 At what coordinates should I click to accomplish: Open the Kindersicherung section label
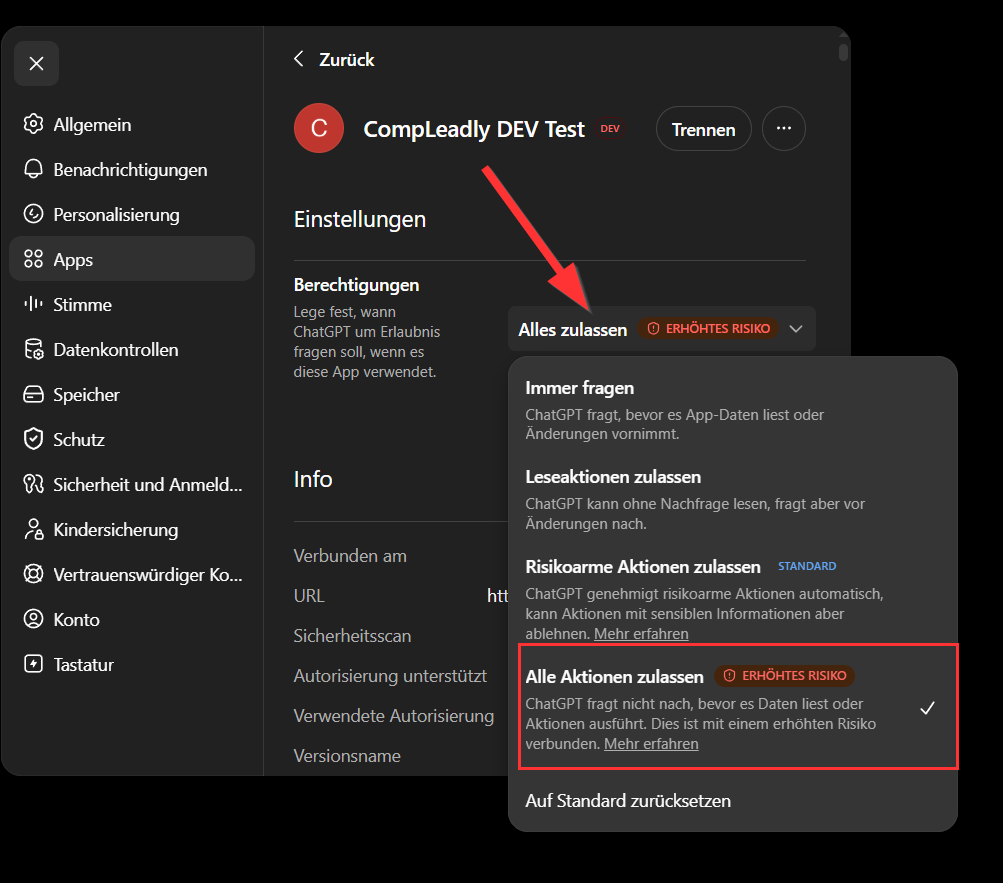[x=116, y=530]
